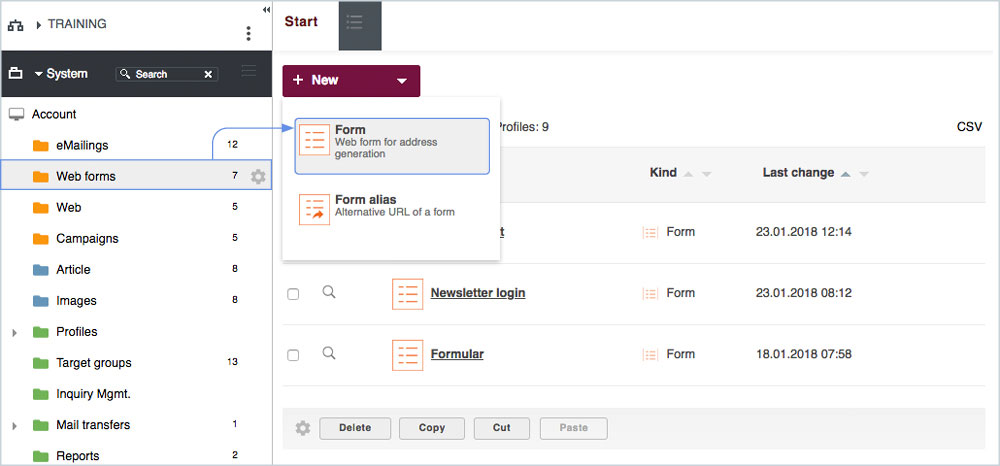Clear the search field with the X icon
Screen dimensions: 1000x466
click(208, 74)
